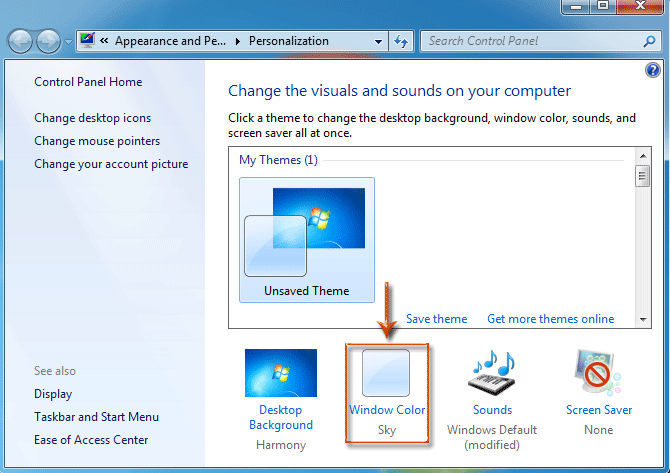Click the Screen Saver icon
Screen dimensions: 670x473
point(598,373)
